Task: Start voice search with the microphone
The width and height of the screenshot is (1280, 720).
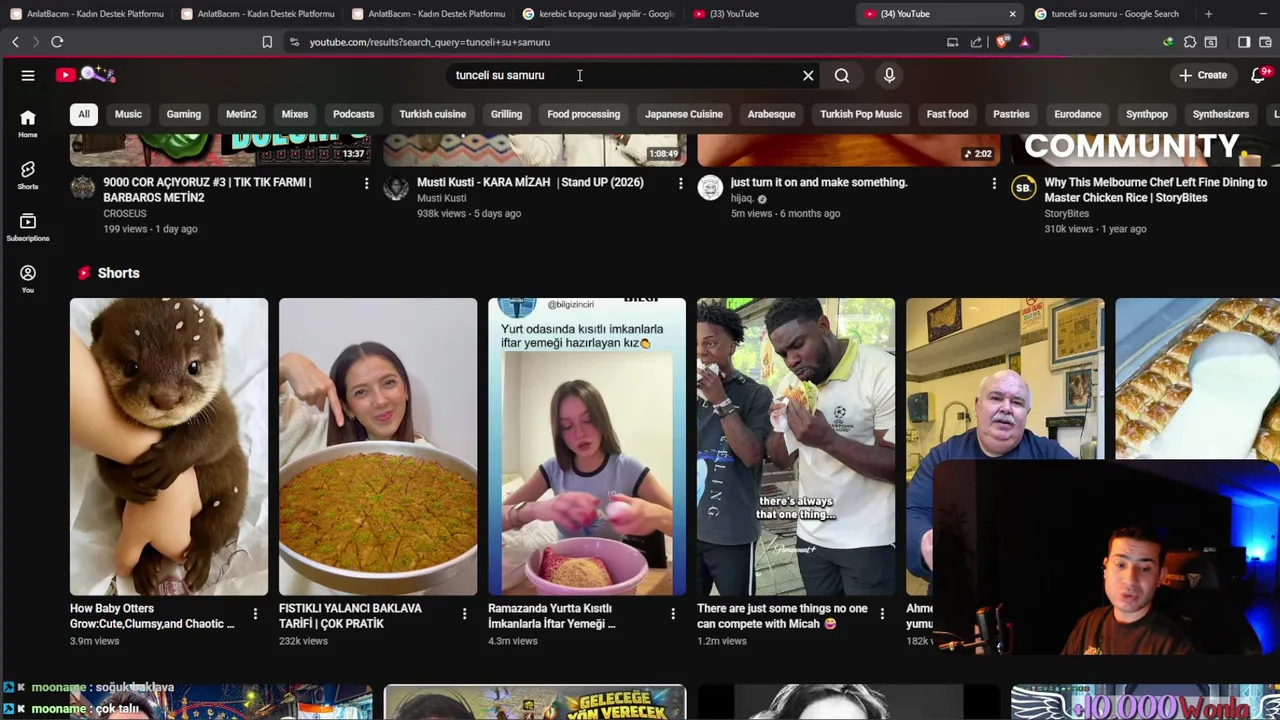Action: (x=889, y=75)
